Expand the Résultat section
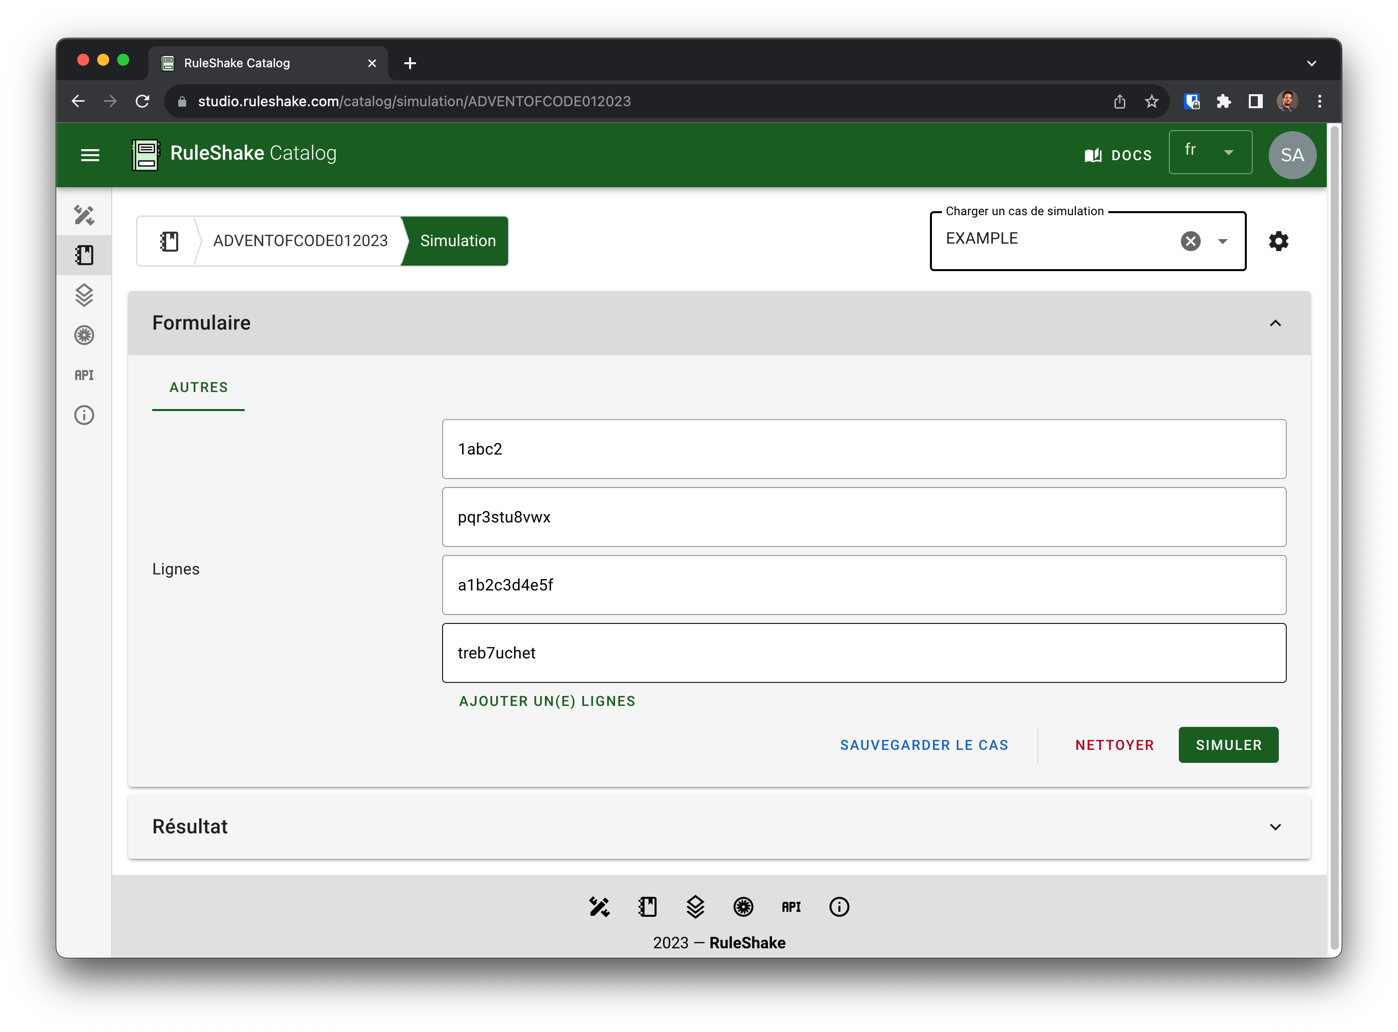The image size is (1398, 1032). click(x=1275, y=827)
